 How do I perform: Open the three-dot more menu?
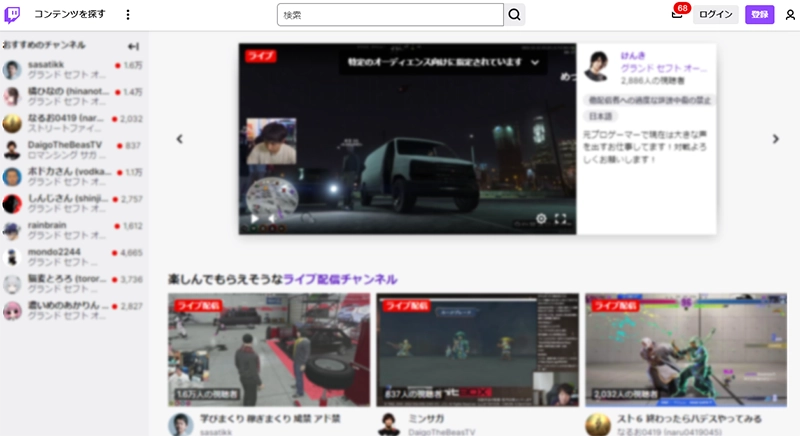point(128,15)
